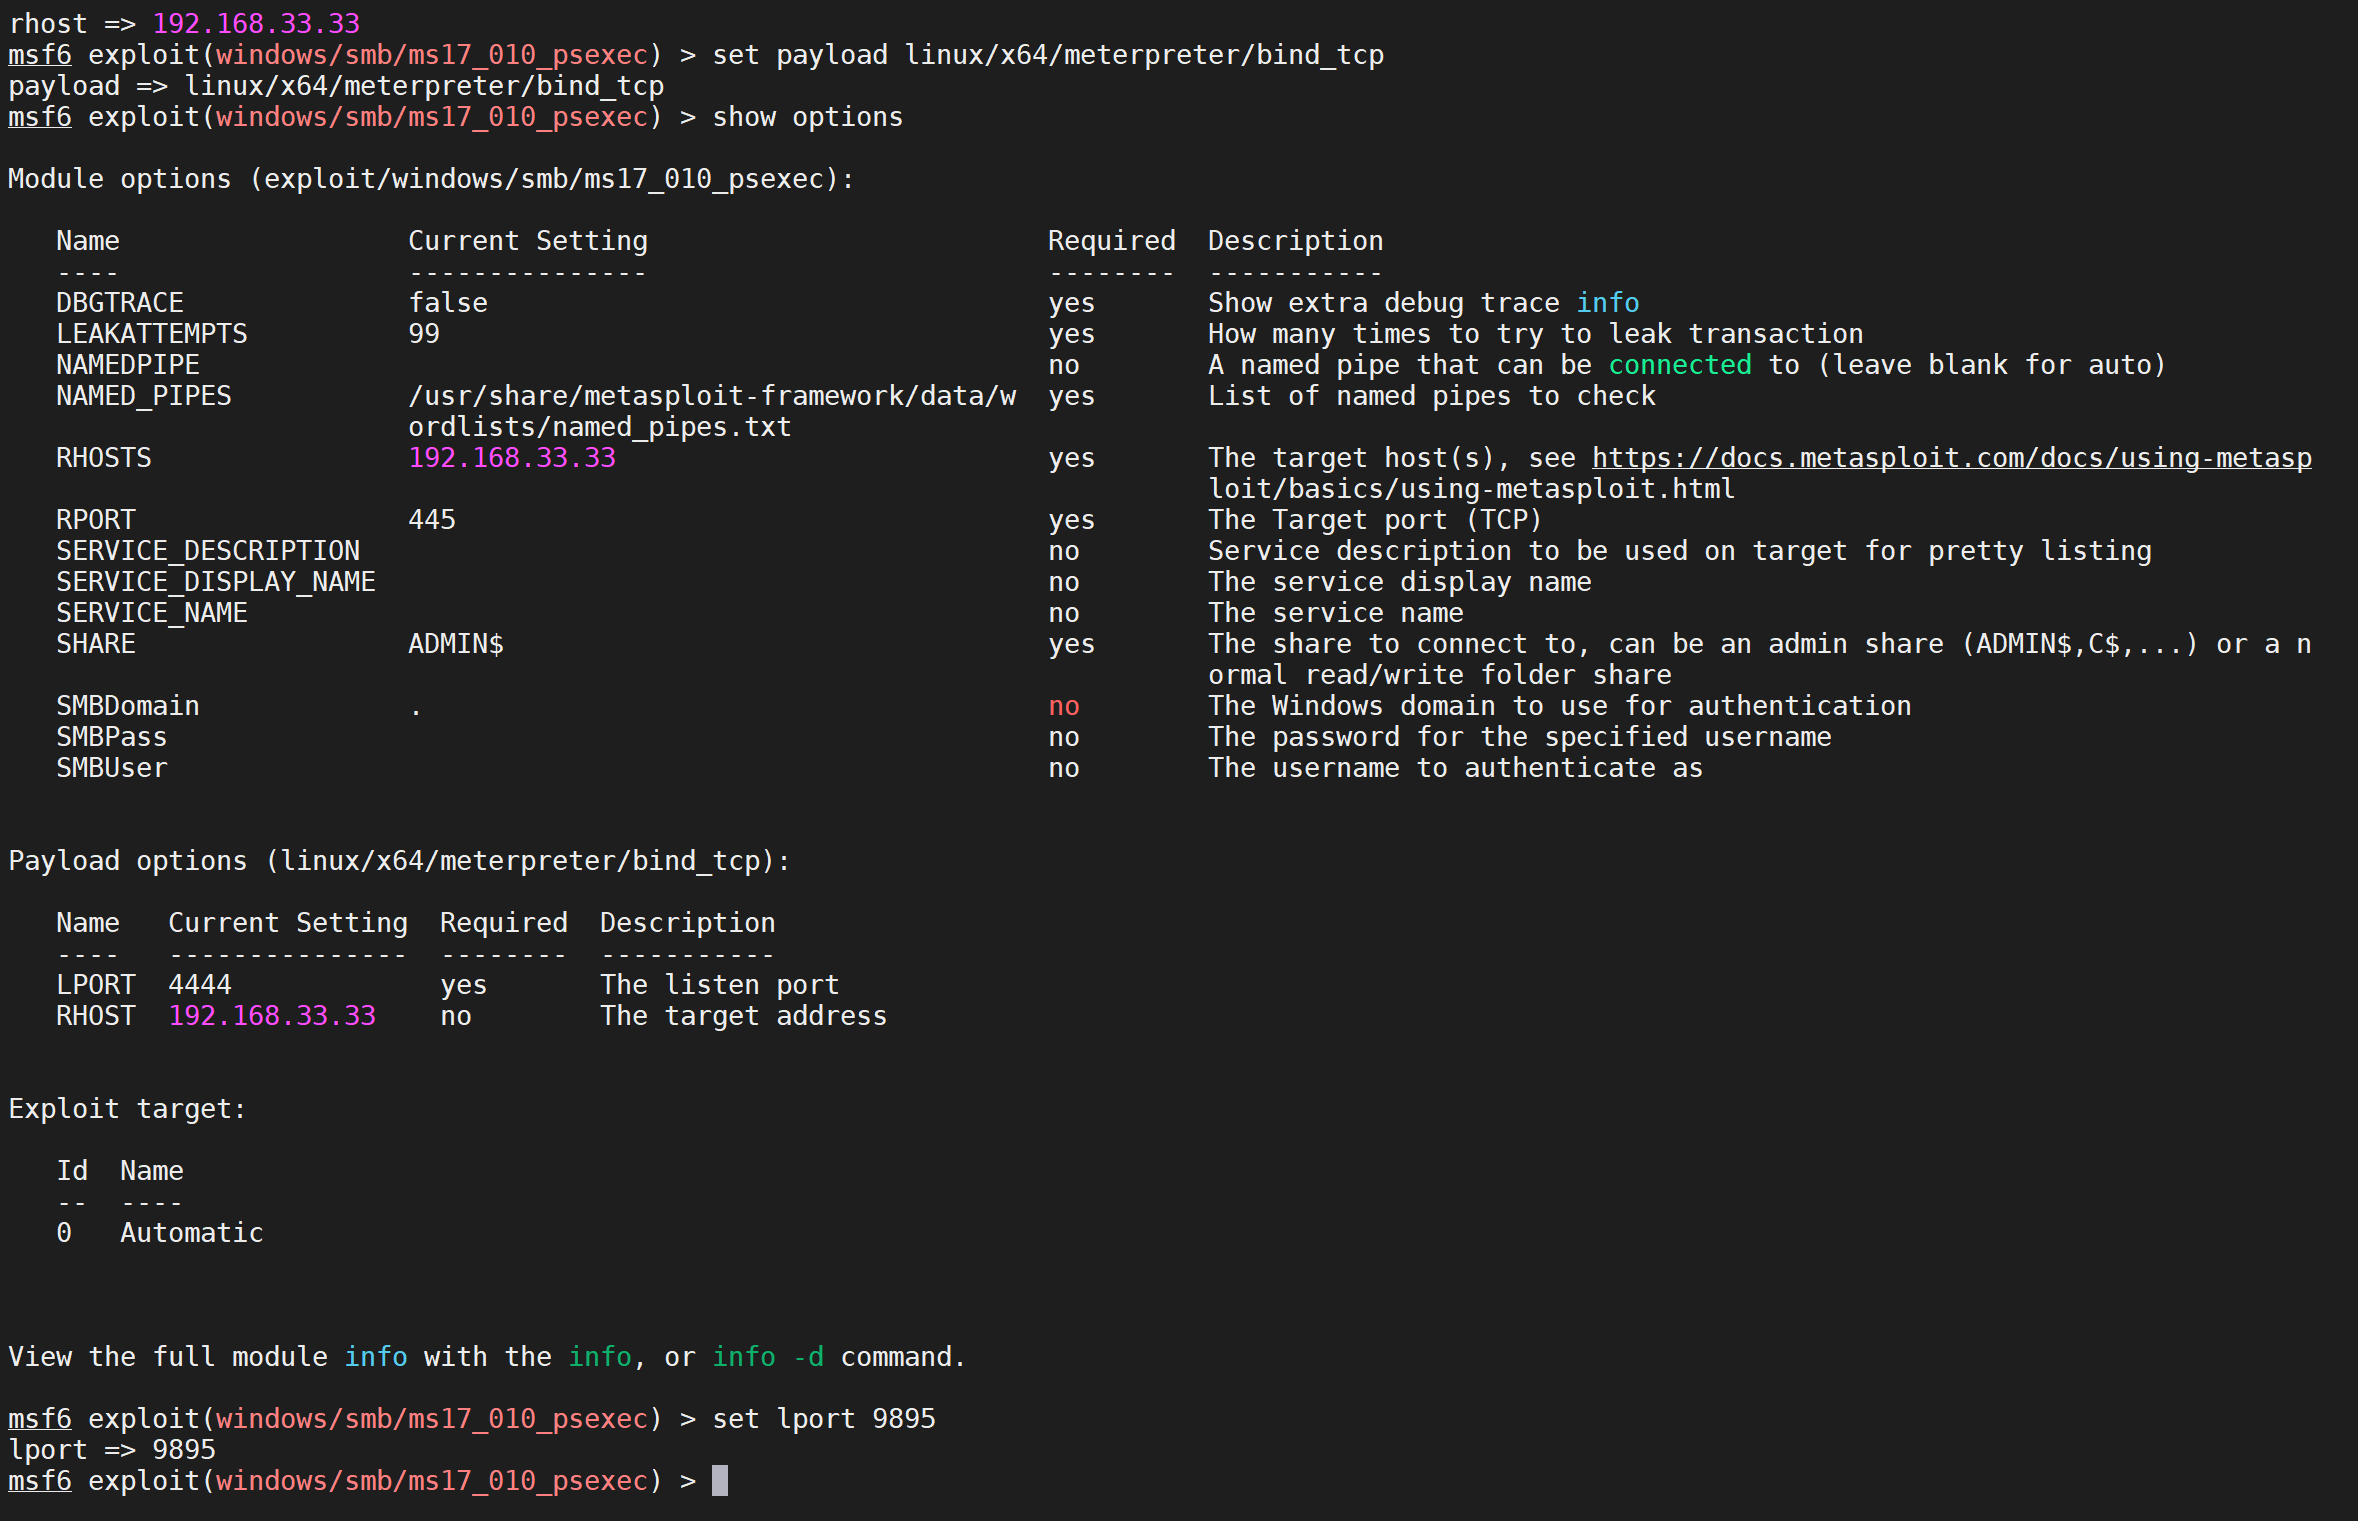The image size is (2358, 1521).
Task: Click underlined msf6 on last prompt line
Action: [40, 1481]
